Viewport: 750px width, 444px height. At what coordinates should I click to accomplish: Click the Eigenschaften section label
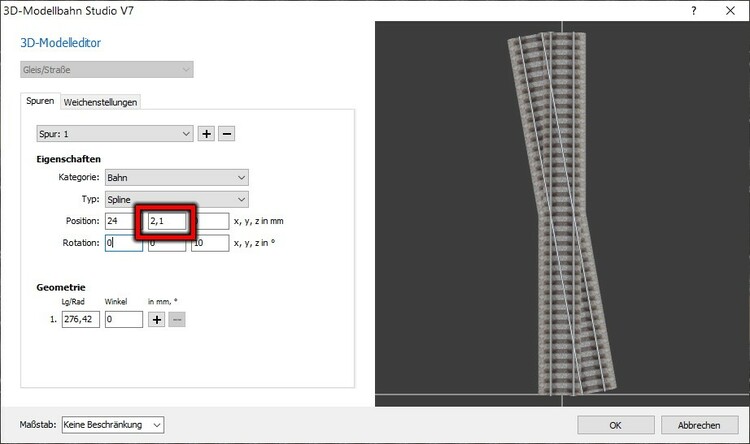68,159
